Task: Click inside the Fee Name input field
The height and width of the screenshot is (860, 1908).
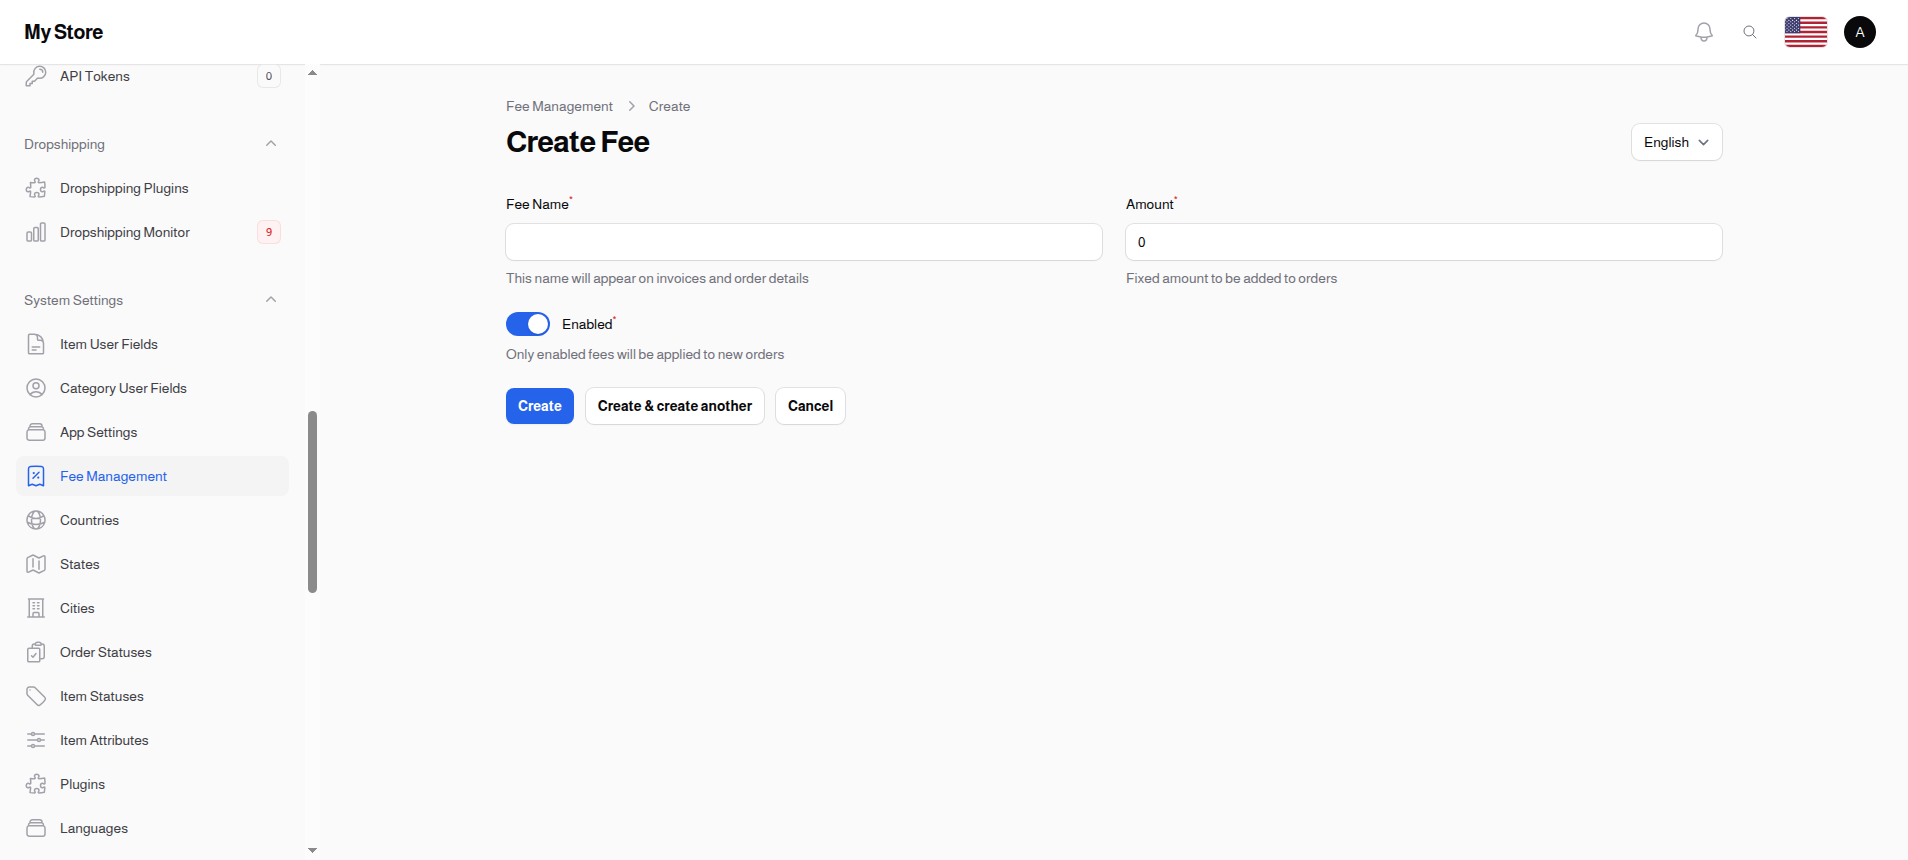Action: (803, 242)
